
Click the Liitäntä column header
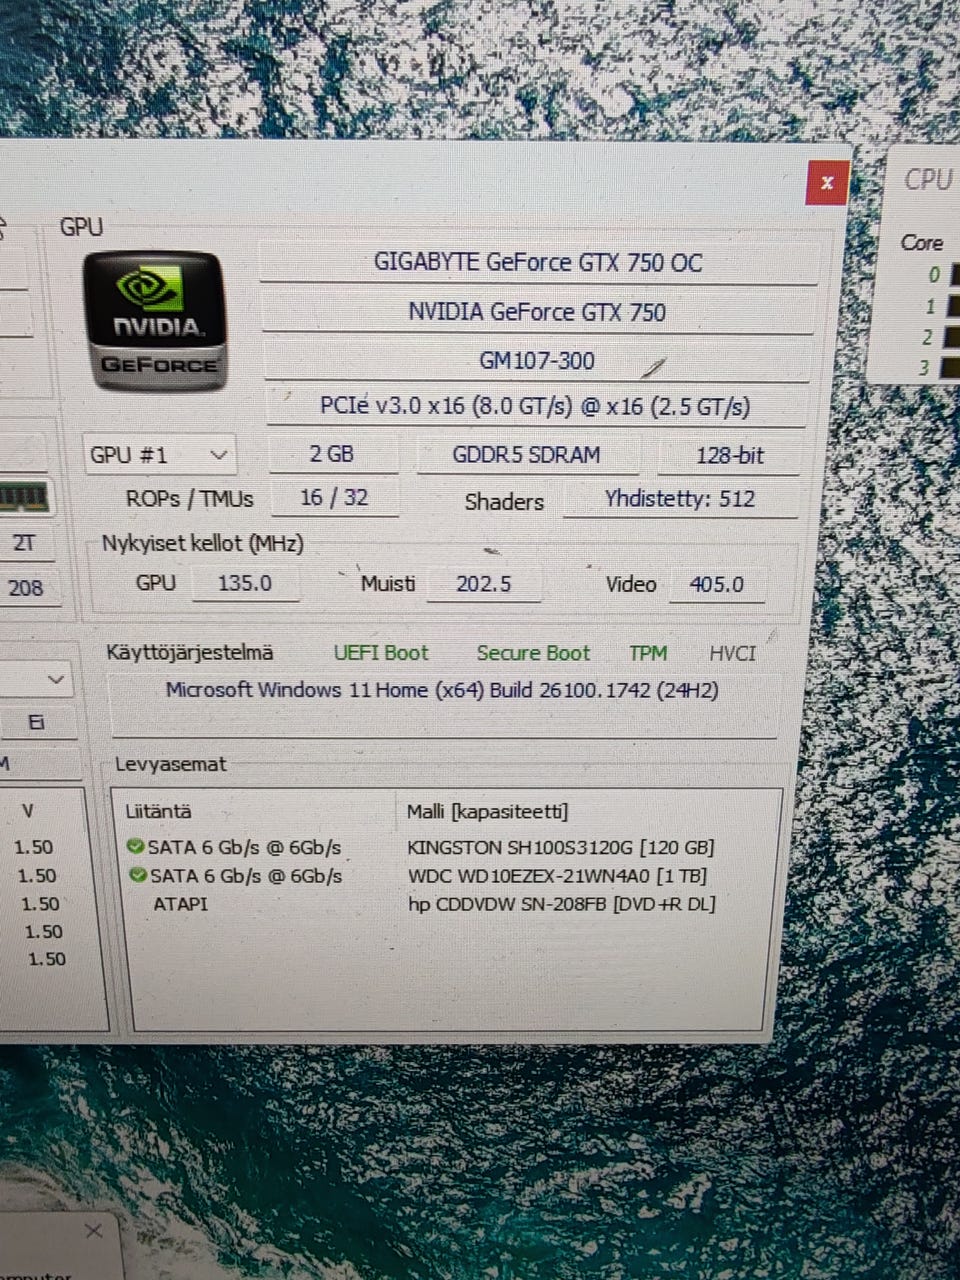point(158,811)
